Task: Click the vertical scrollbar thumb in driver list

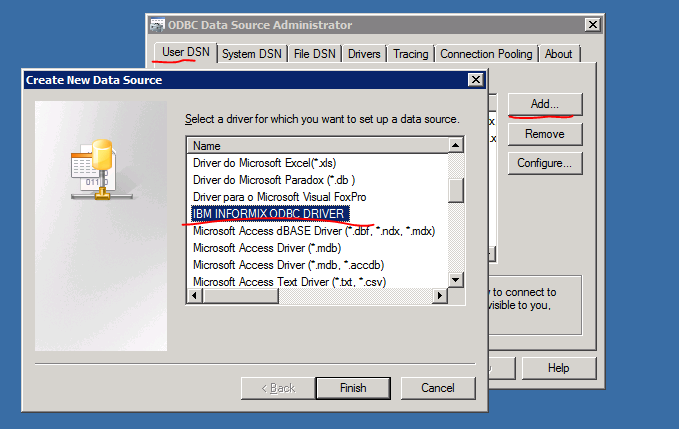Action: tap(456, 190)
